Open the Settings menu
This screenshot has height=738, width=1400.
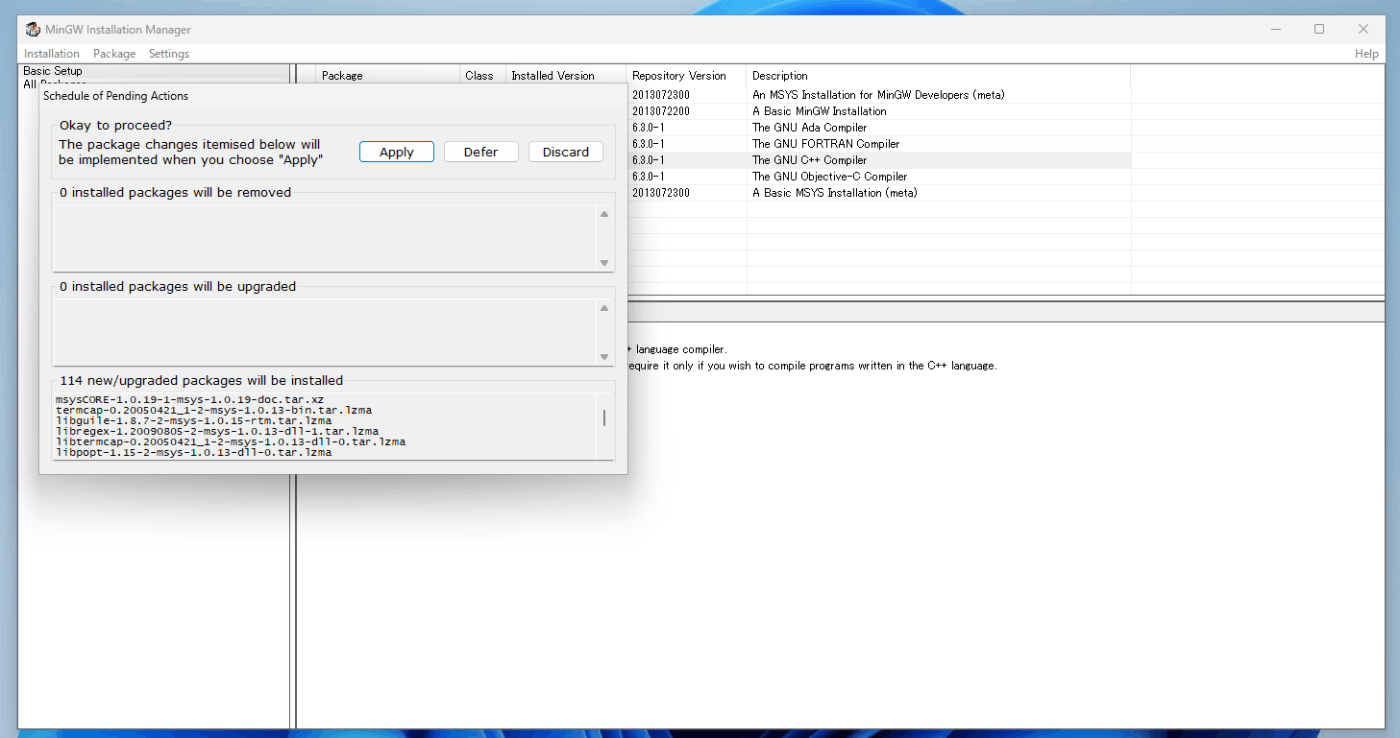coord(169,54)
